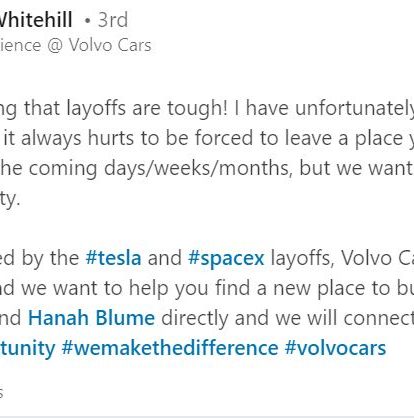414x418 pixels.
Task: Open the #wemakethedifference hashtag
Action: (x=170, y=348)
